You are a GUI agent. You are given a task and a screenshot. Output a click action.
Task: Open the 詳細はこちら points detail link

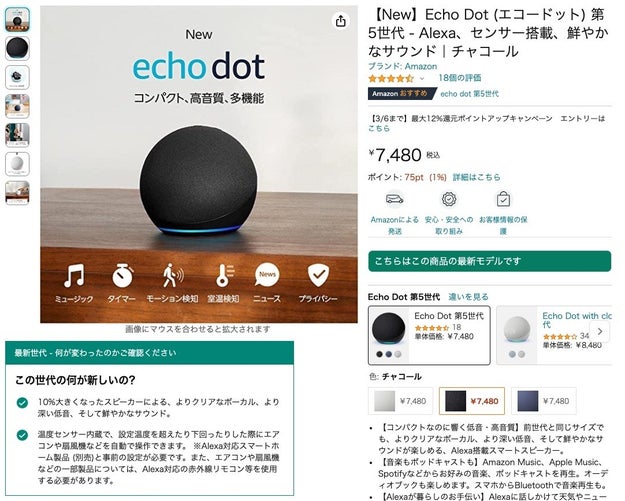[476, 177]
